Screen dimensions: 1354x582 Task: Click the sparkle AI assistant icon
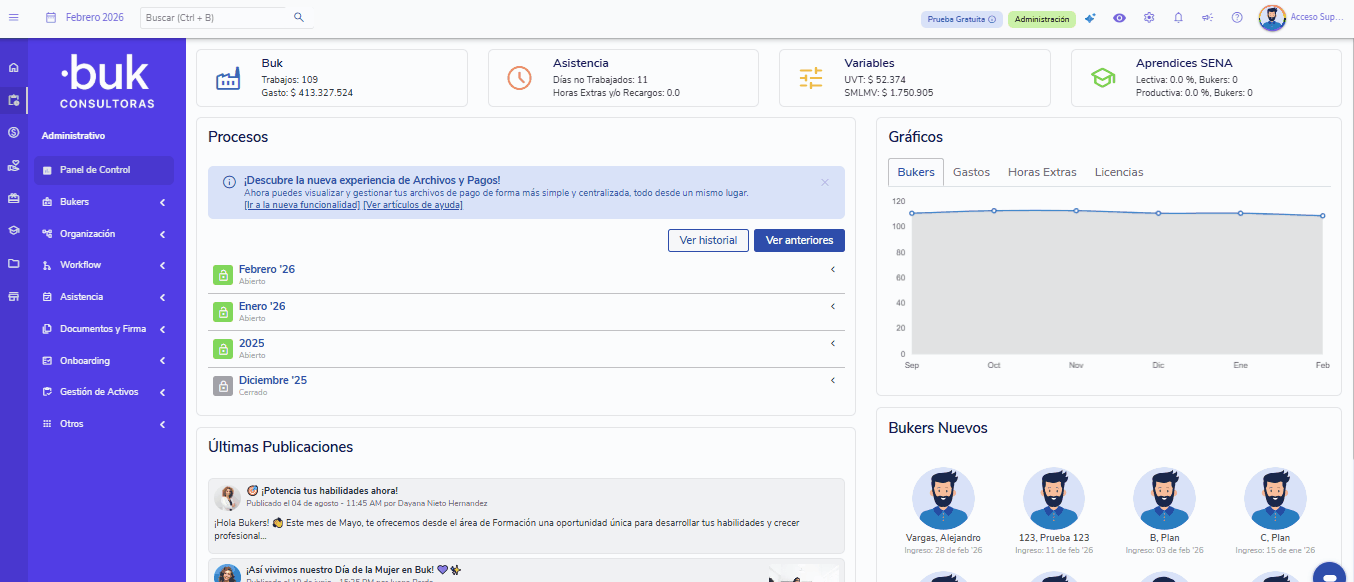pyautogui.click(x=1090, y=18)
